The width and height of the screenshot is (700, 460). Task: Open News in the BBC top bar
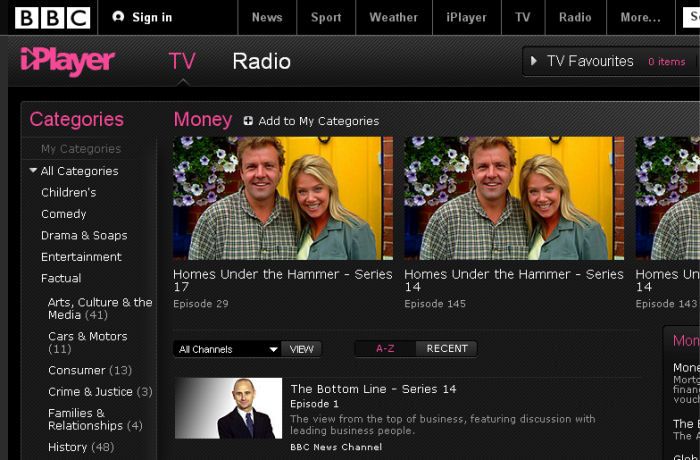point(267,17)
